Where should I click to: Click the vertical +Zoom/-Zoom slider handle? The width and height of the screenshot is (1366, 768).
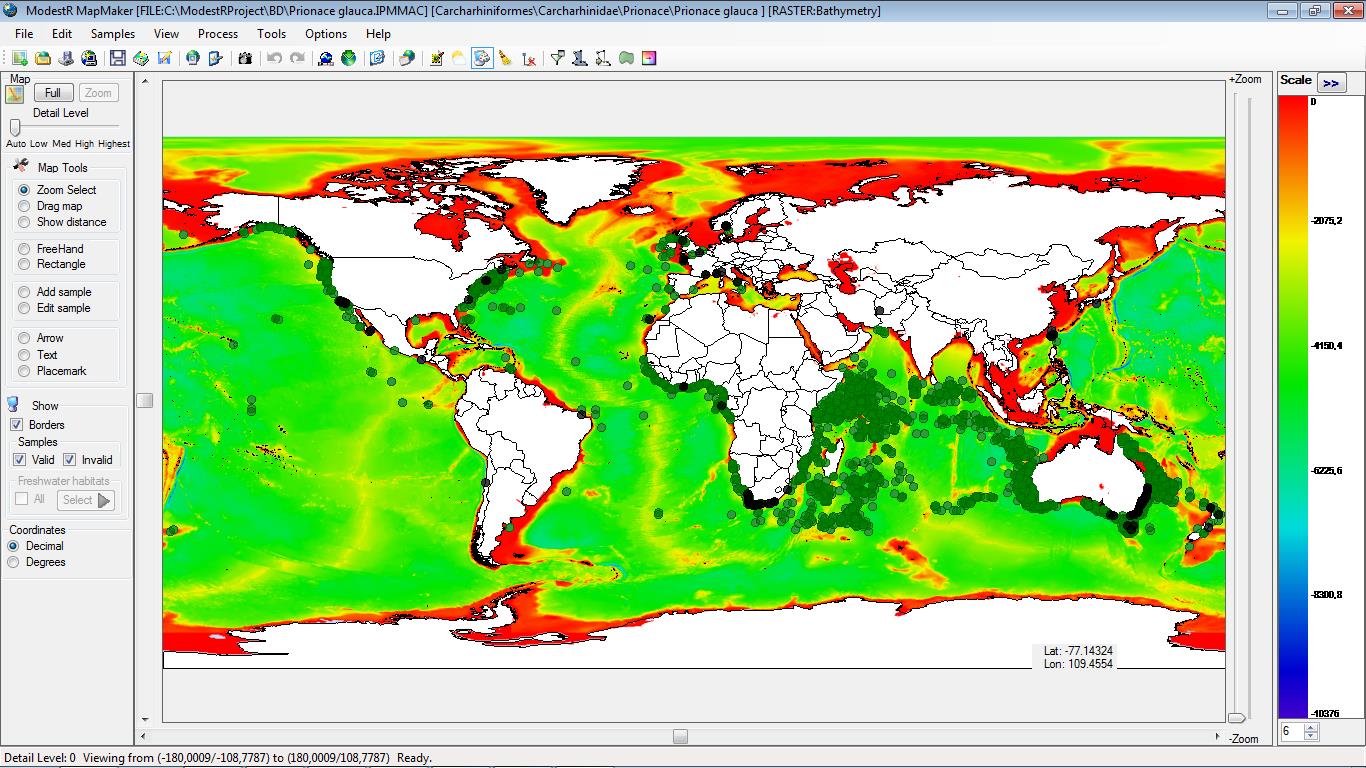tap(1237, 718)
